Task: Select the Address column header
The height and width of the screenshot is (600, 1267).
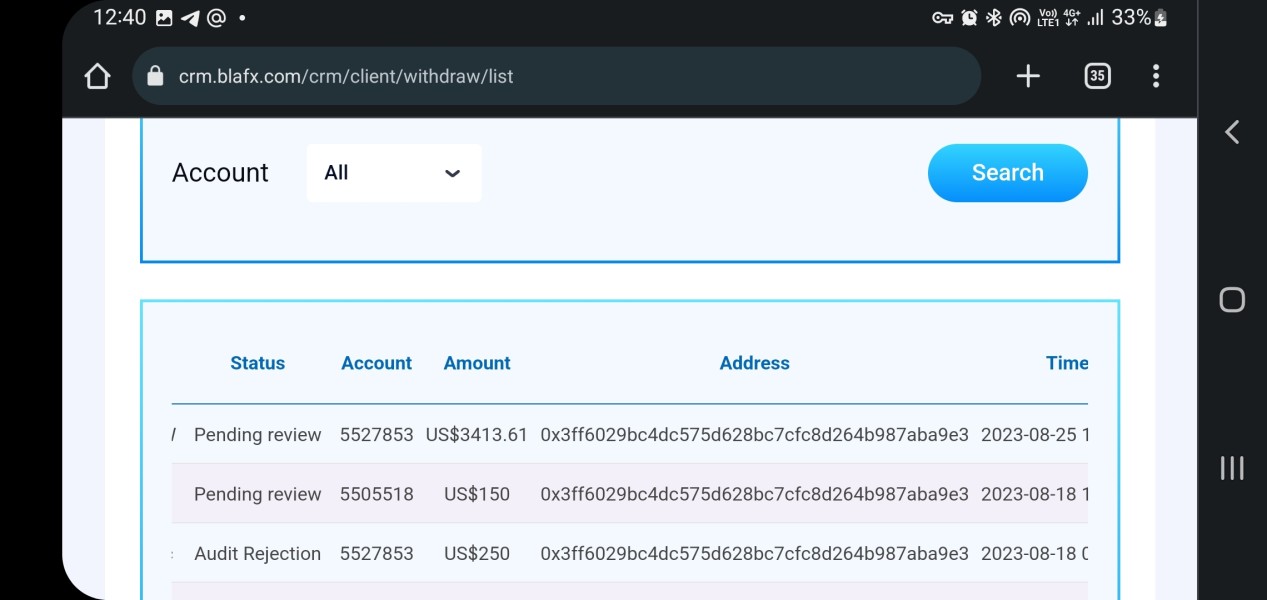Action: 754,363
